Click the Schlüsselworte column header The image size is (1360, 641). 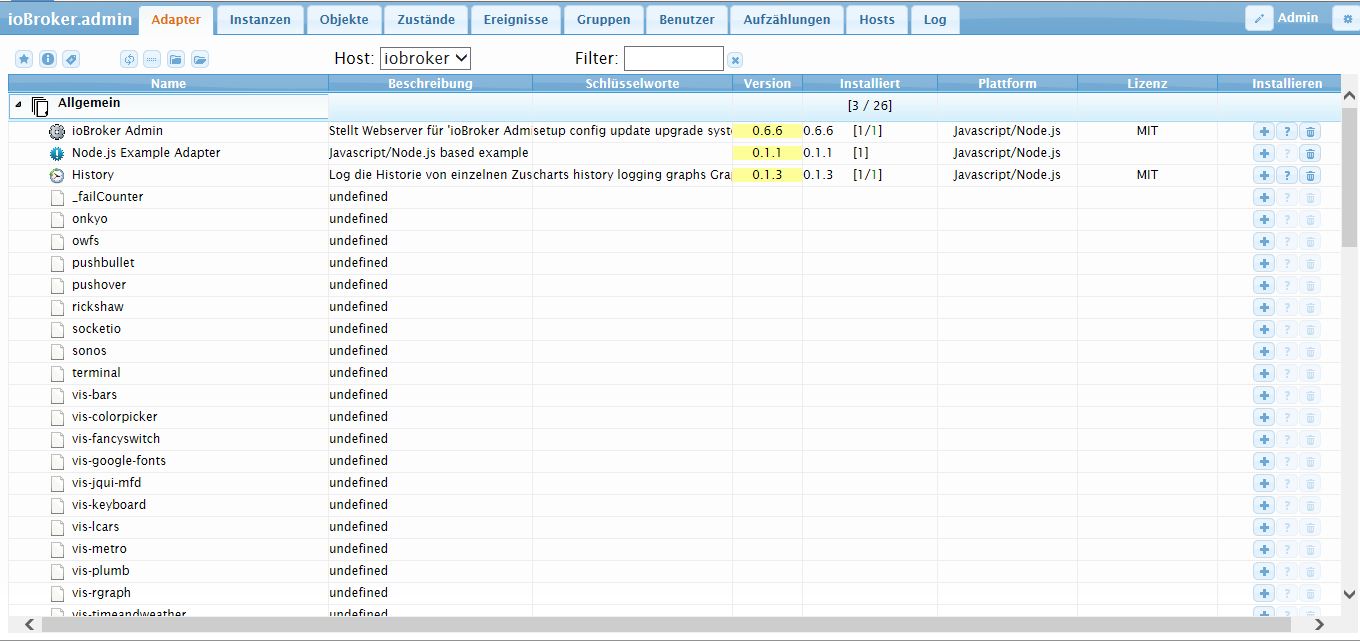coord(632,83)
